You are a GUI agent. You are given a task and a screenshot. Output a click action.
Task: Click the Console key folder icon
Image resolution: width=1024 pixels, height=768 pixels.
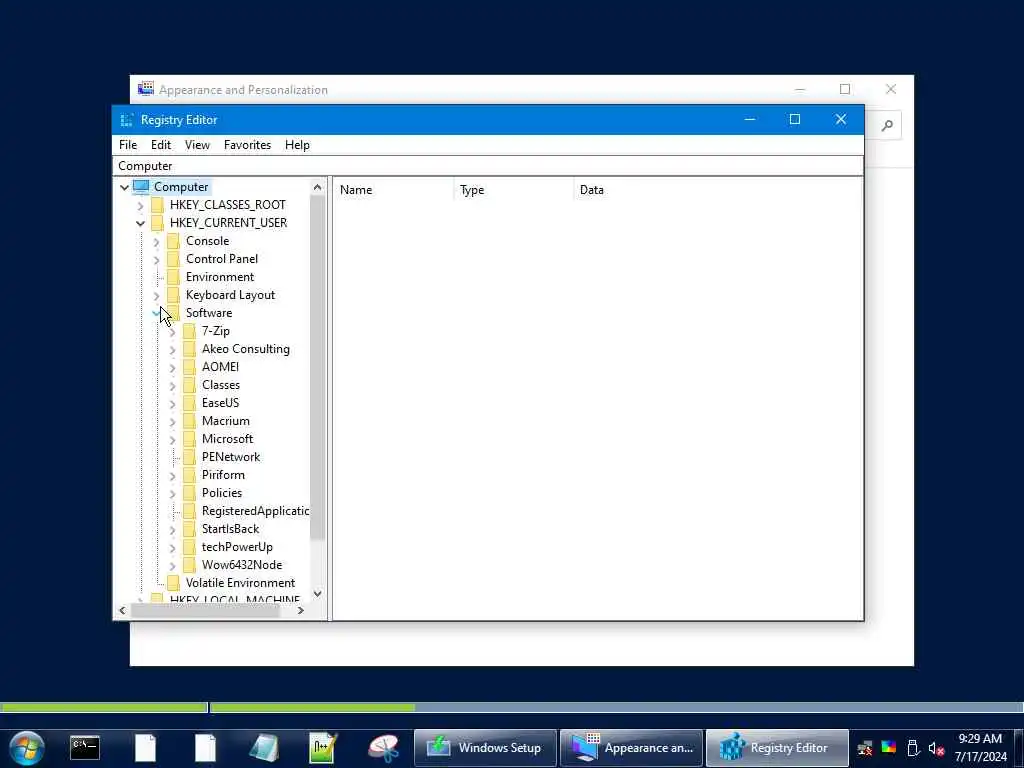tap(173, 241)
